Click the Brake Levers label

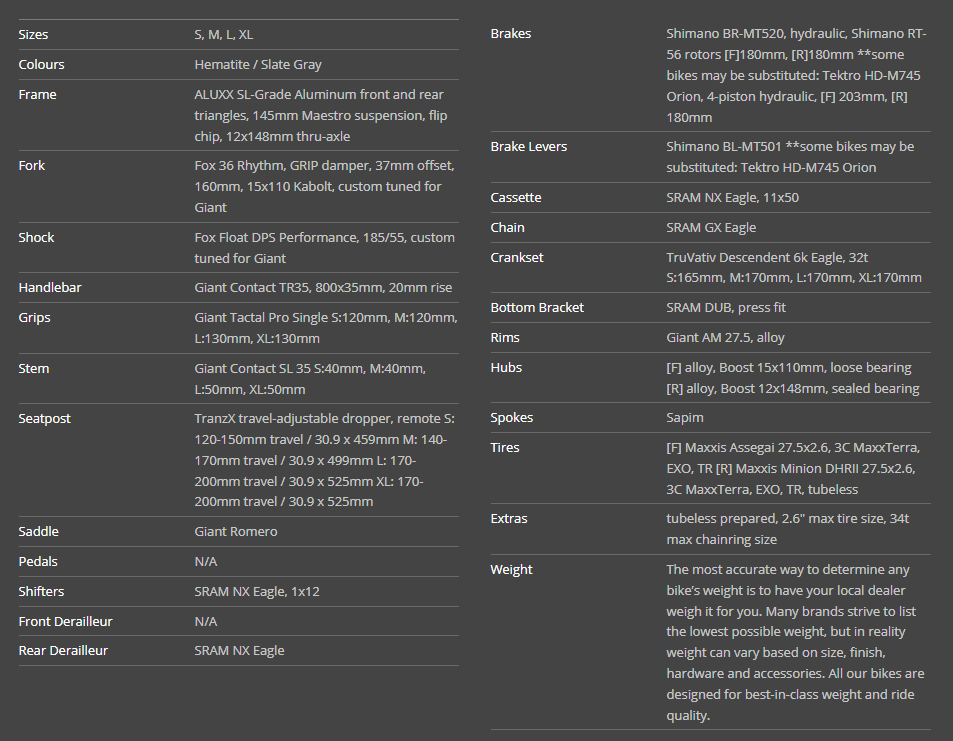tap(528, 147)
